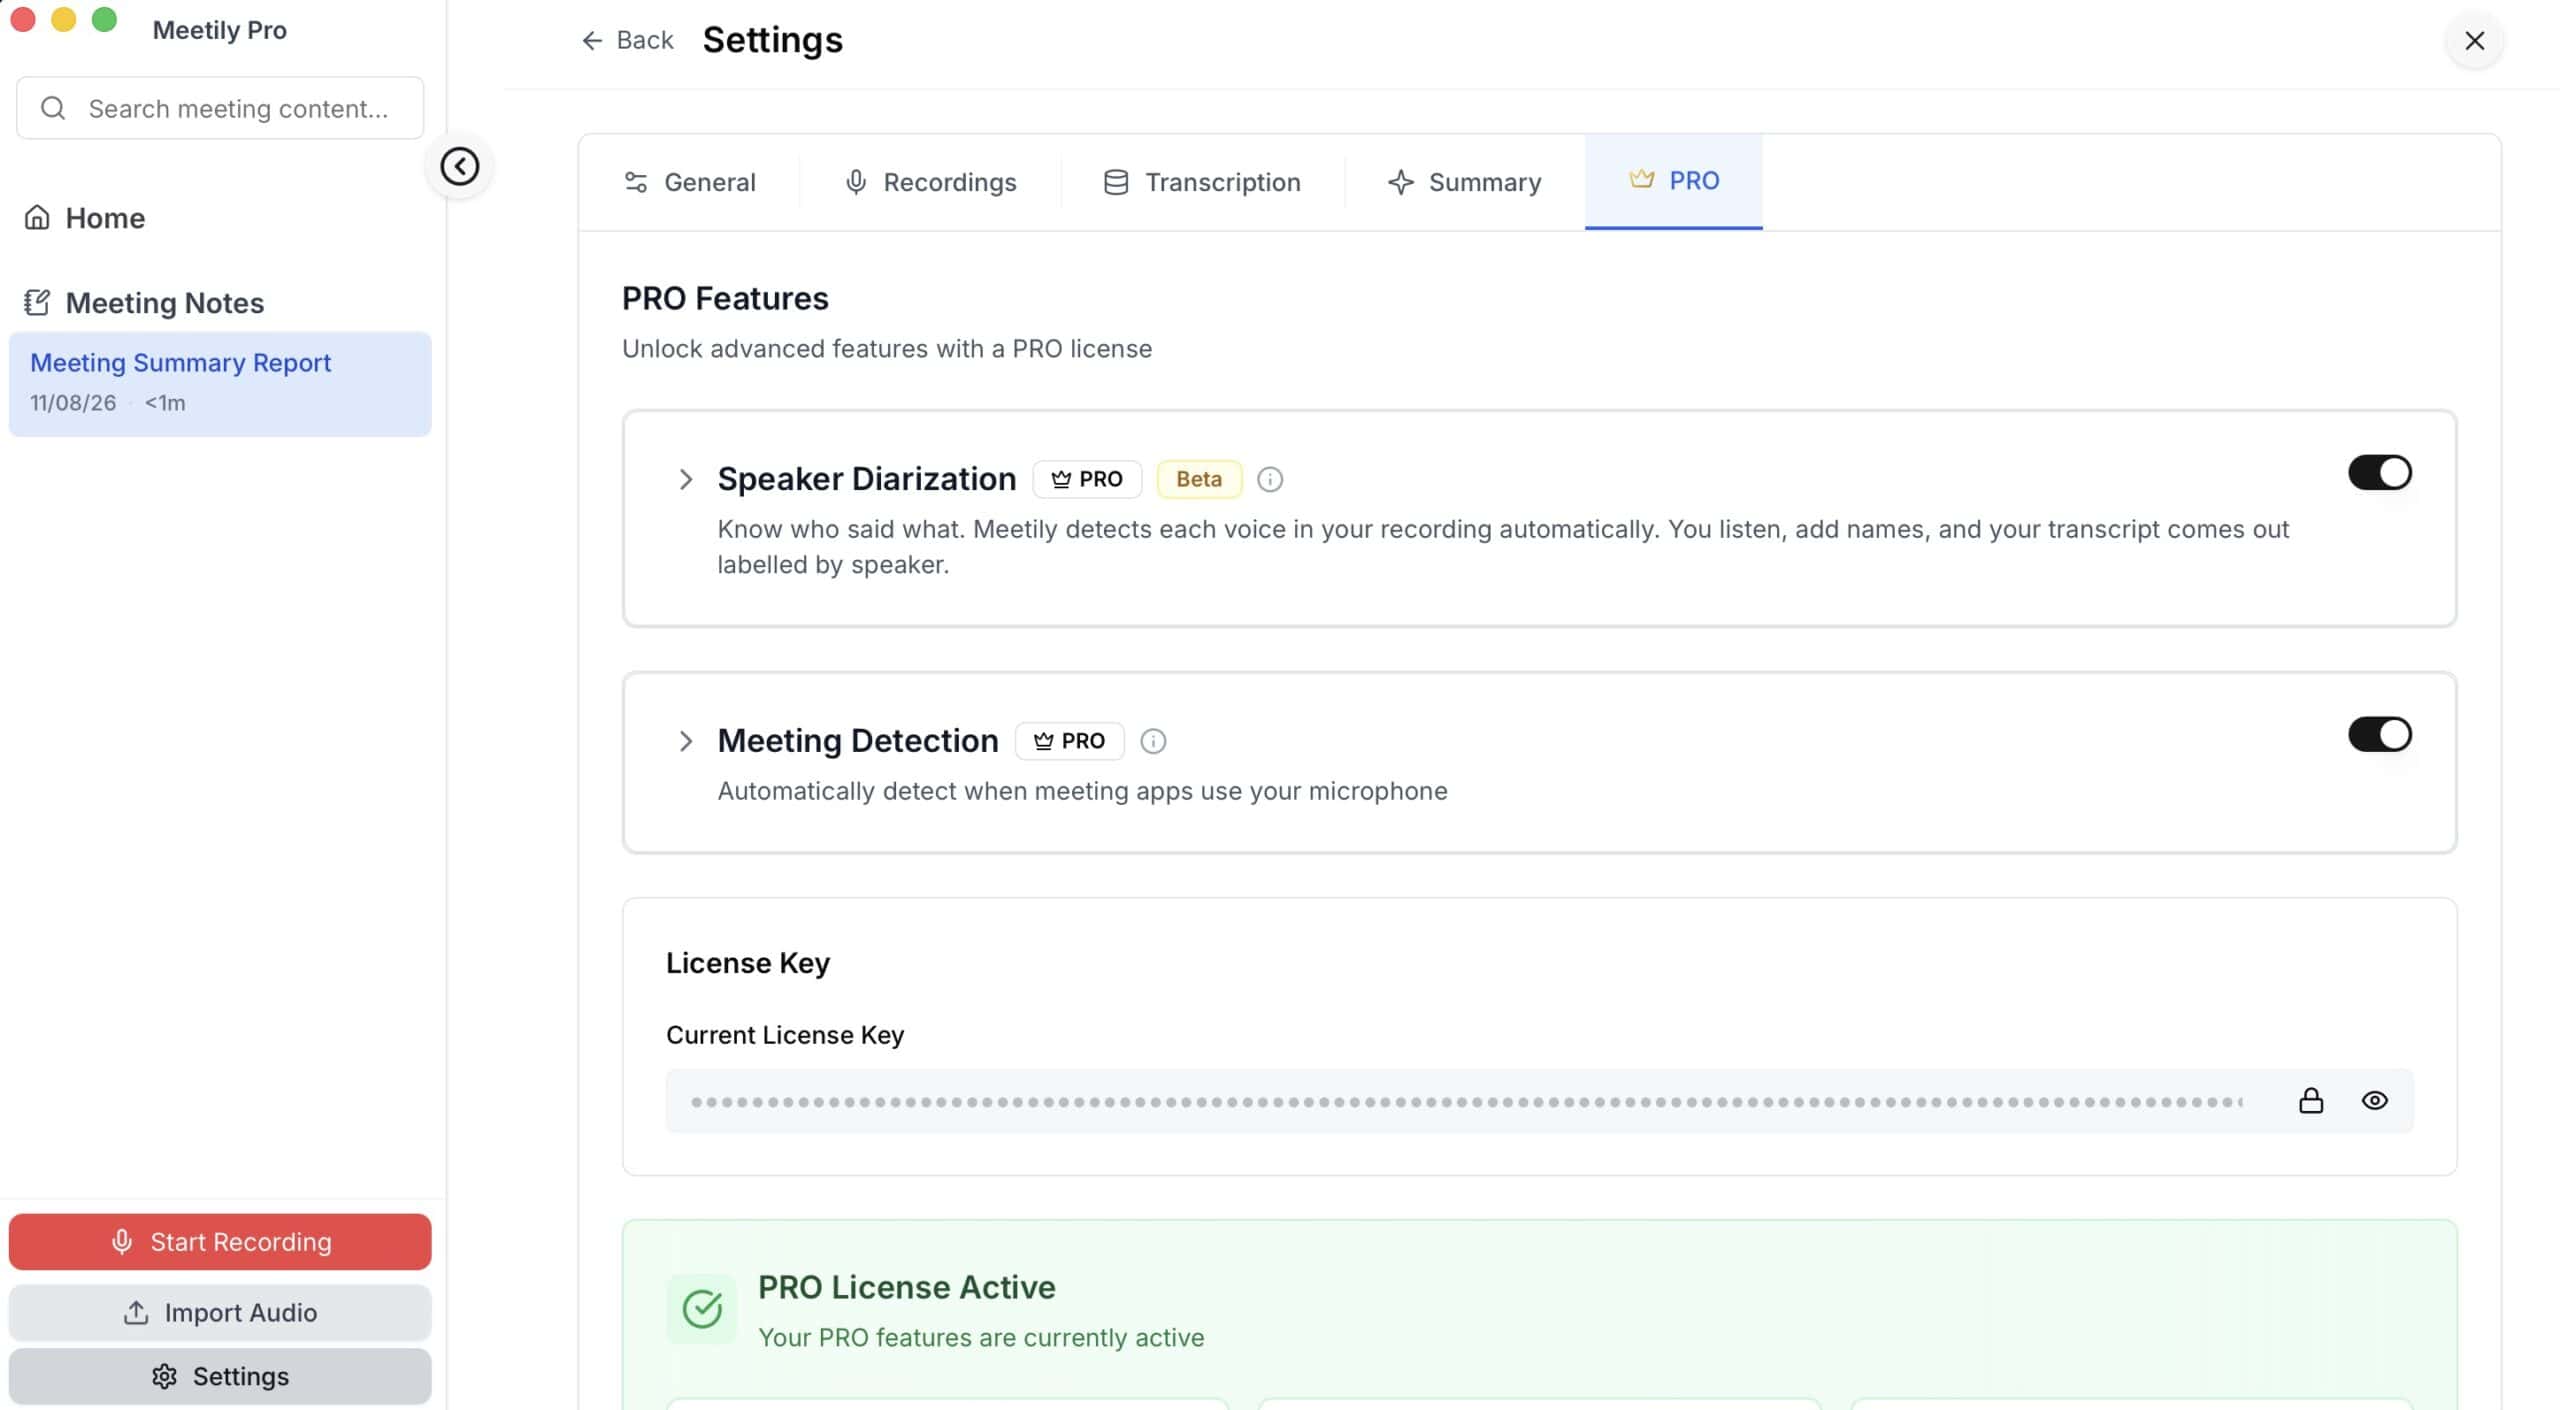The width and height of the screenshot is (2560, 1410).
Task: Go back using the Back link
Action: pos(627,40)
